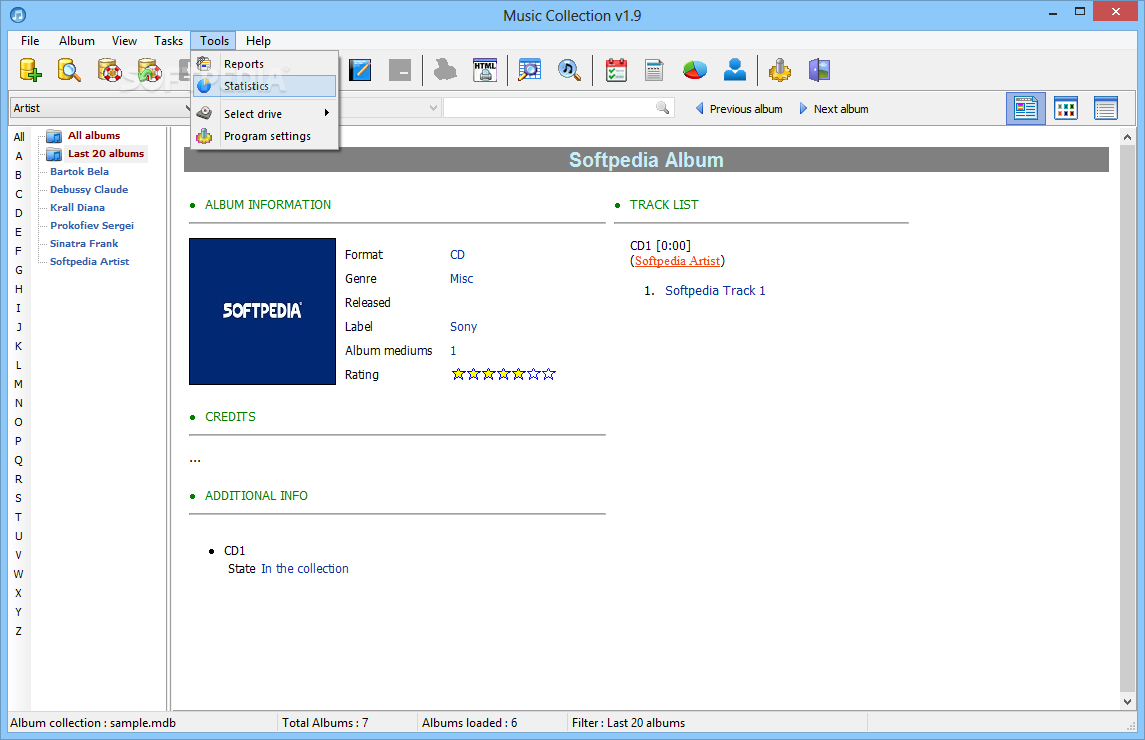Click the All albums folder icon
The width and height of the screenshot is (1145, 740).
[54, 136]
